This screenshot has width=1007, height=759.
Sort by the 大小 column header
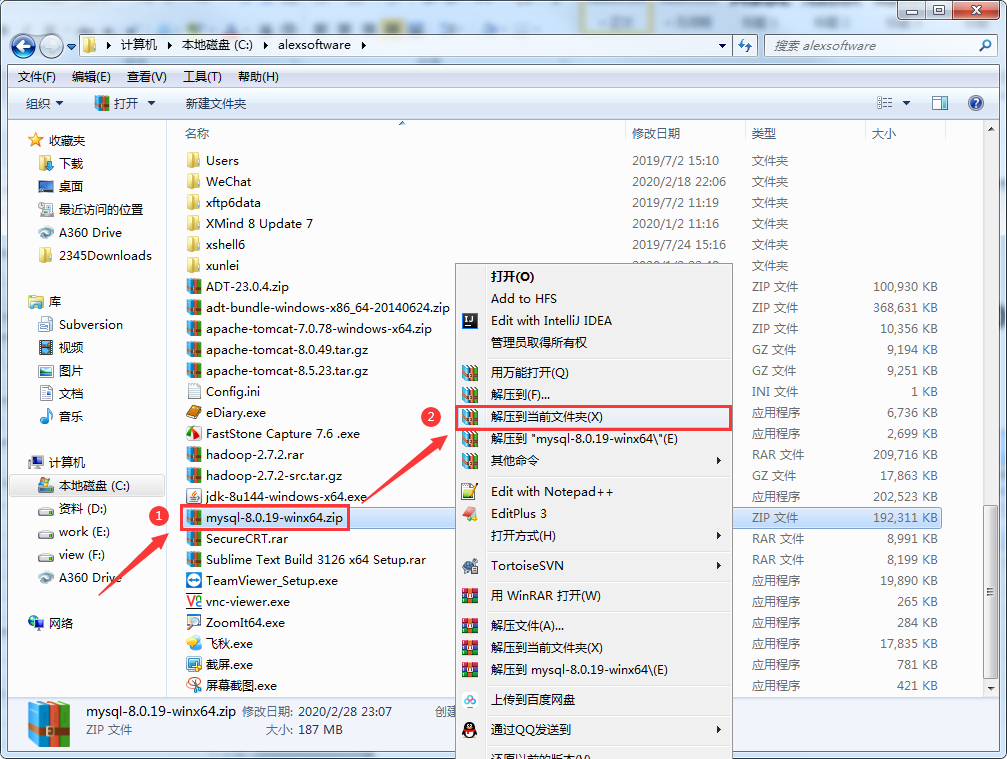(884, 134)
